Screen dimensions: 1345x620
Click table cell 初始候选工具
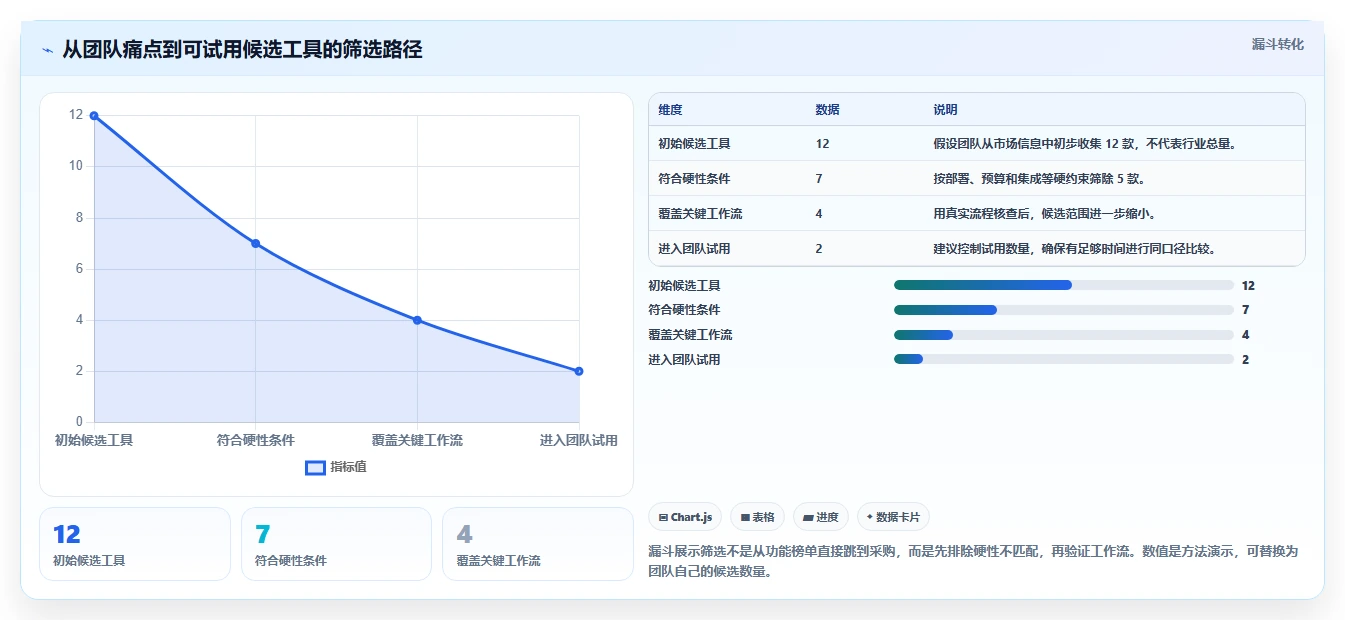tap(694, 144)
